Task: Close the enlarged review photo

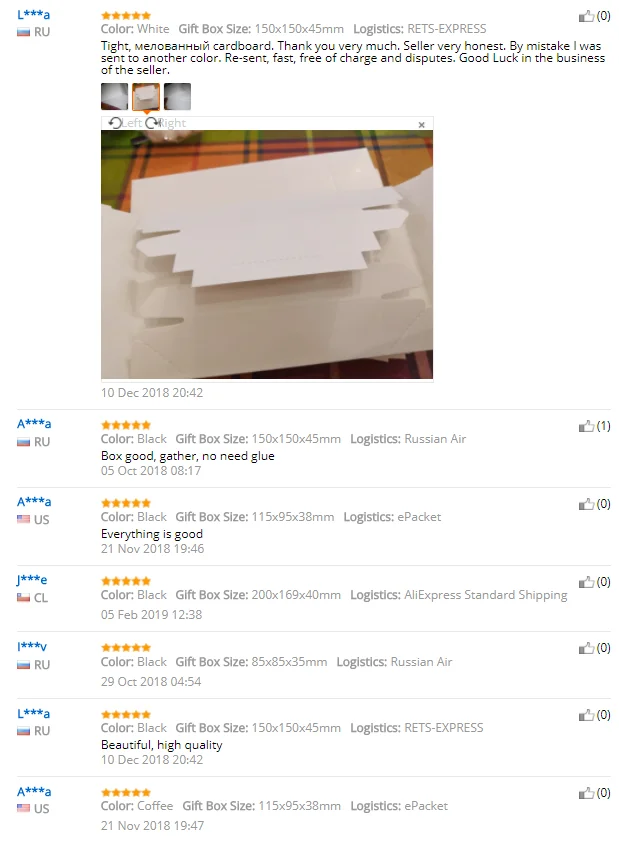Action: click(x=422, y=125)
